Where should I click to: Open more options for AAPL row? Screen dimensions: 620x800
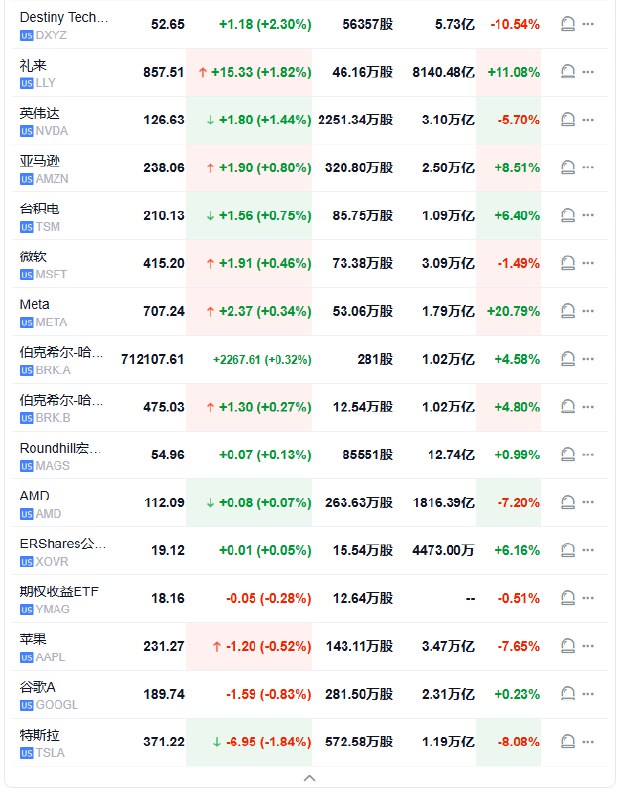pyautogui.click(x=588, y=646)
